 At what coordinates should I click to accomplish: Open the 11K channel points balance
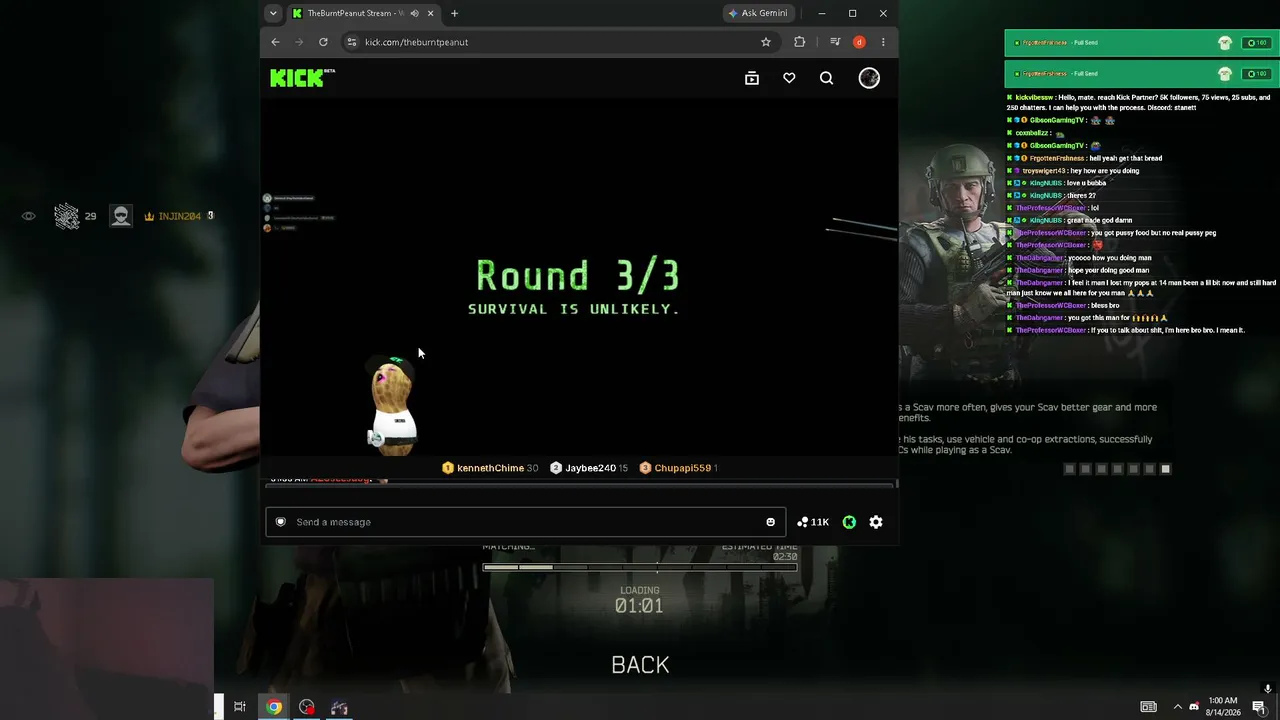pos(813,522)
